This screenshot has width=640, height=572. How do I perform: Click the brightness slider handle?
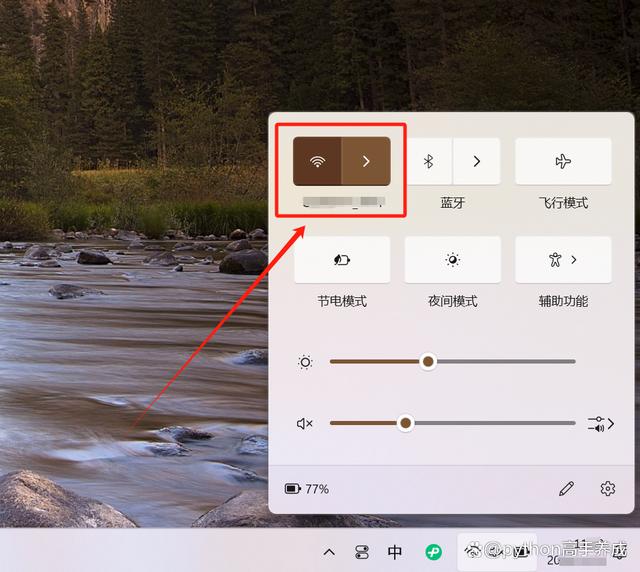[428, 361]
